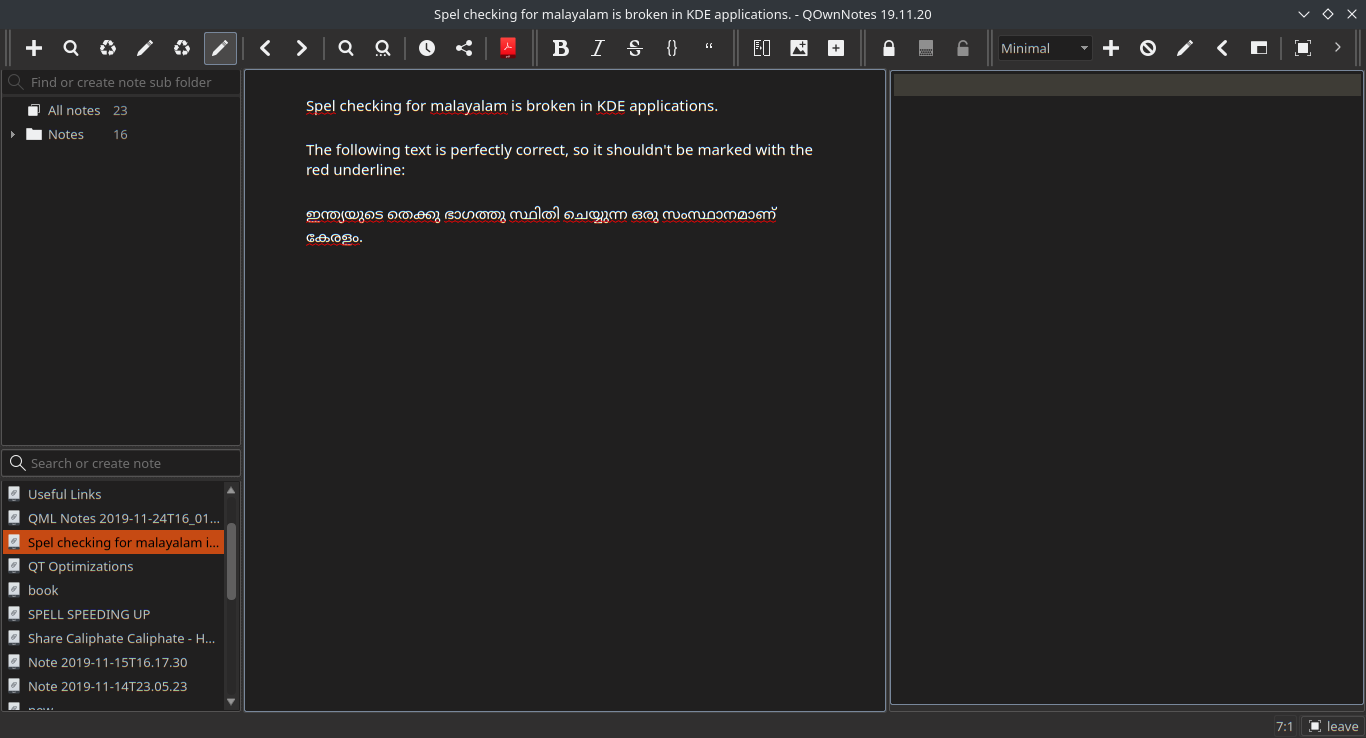
Task: Open the Minimal workspace dropdown
Action: [1045, 48]
